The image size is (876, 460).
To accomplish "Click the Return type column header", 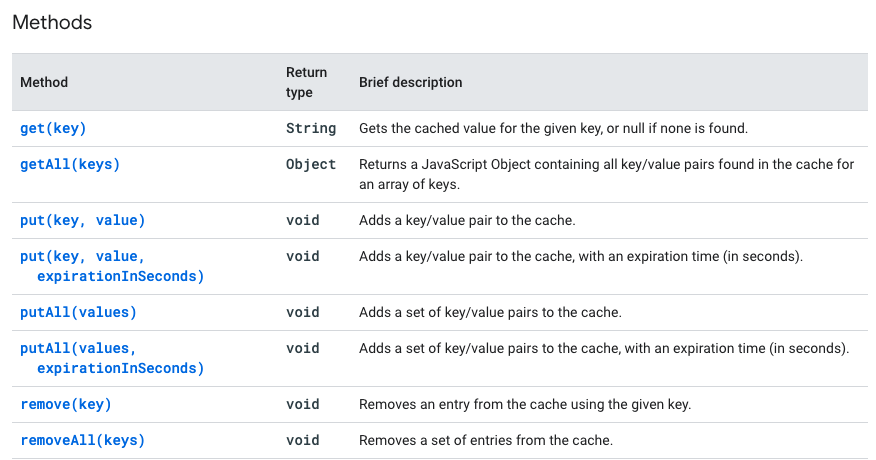I will [x=306, y=82].
